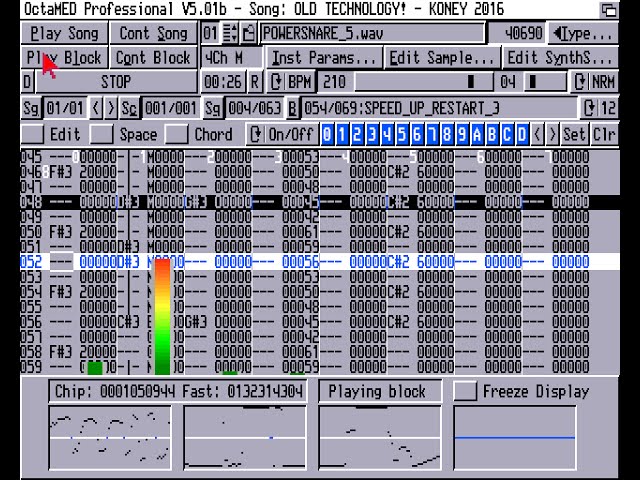The image size is (640, 480).
Task: Adjust the 04 secondary tempo slider
Action: tap(545, 82)
